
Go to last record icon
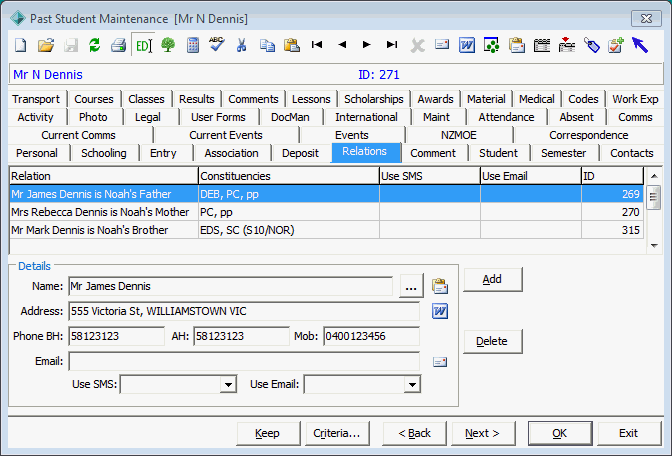pos(392,45)
